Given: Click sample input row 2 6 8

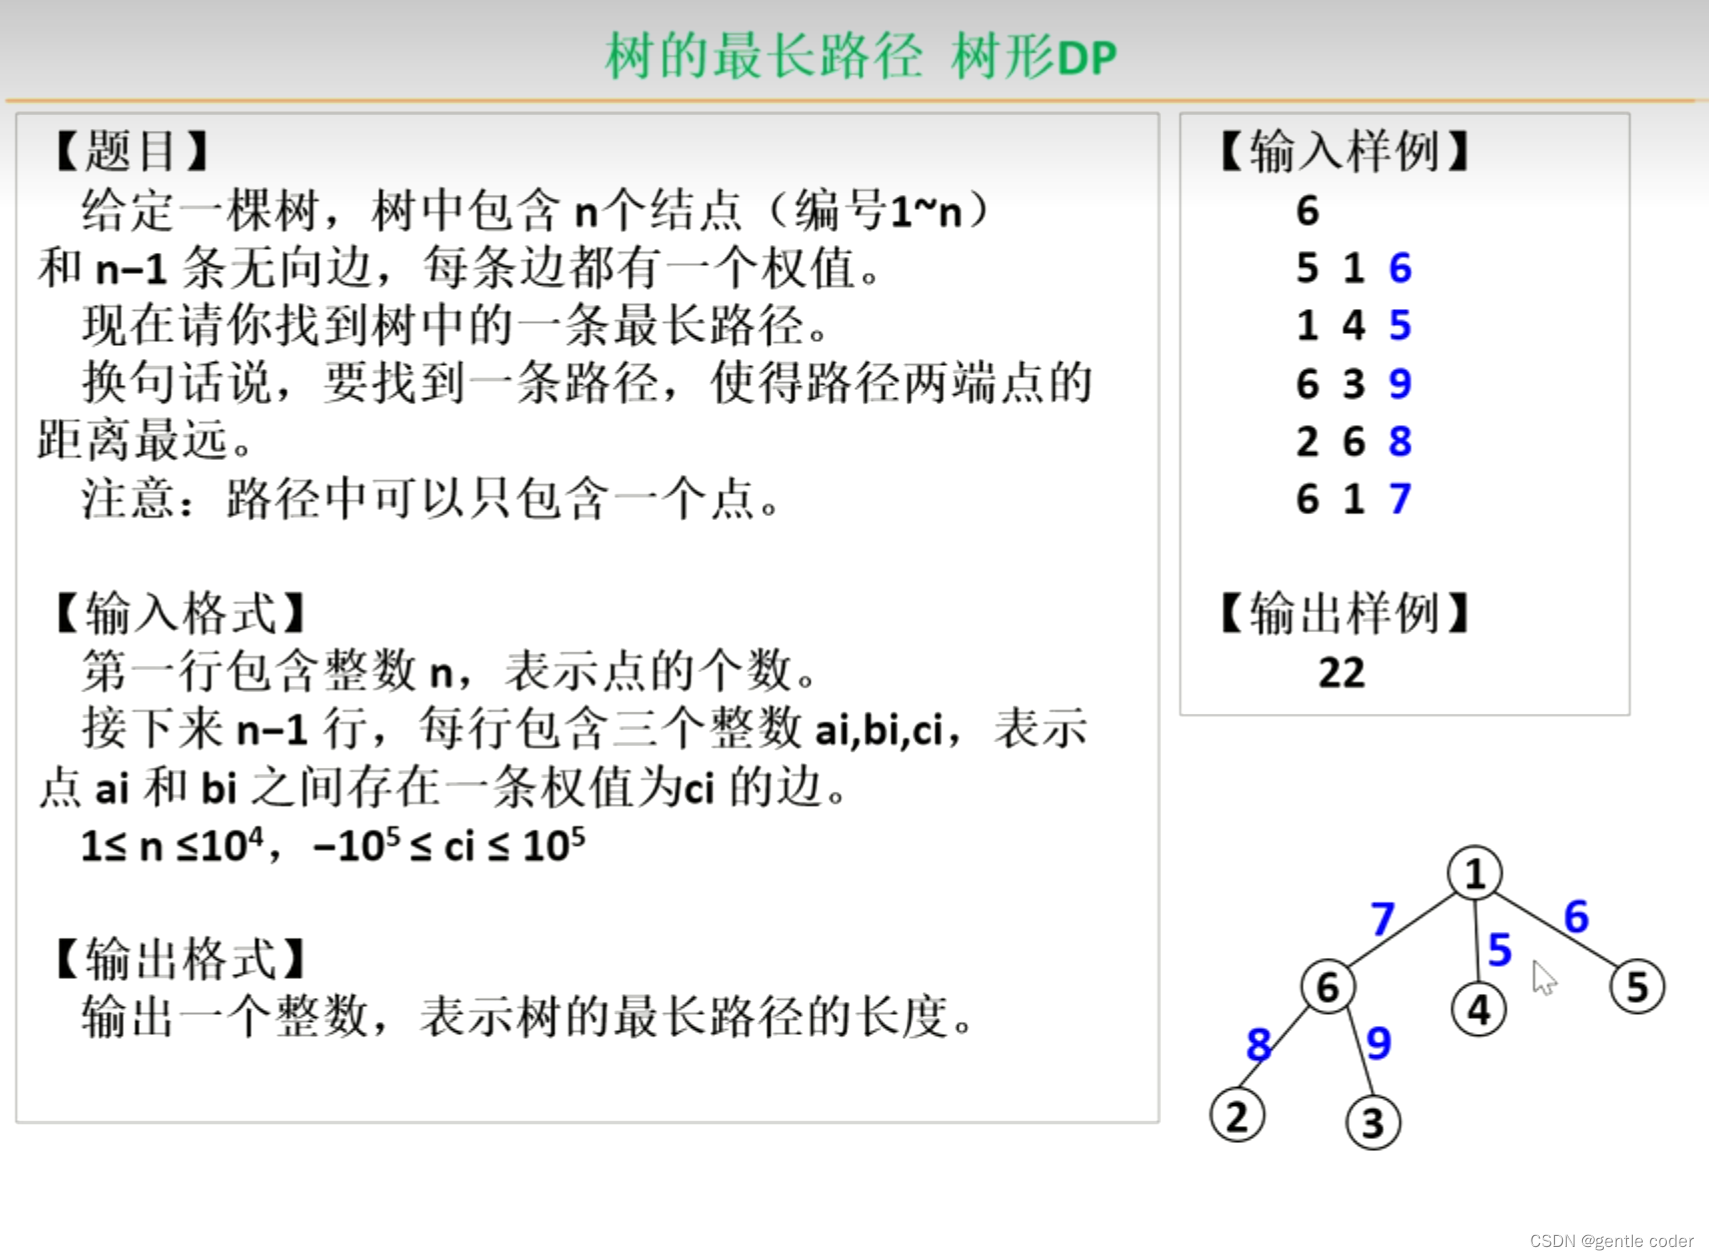Looking at the screenshot, I should [1353, 441].
